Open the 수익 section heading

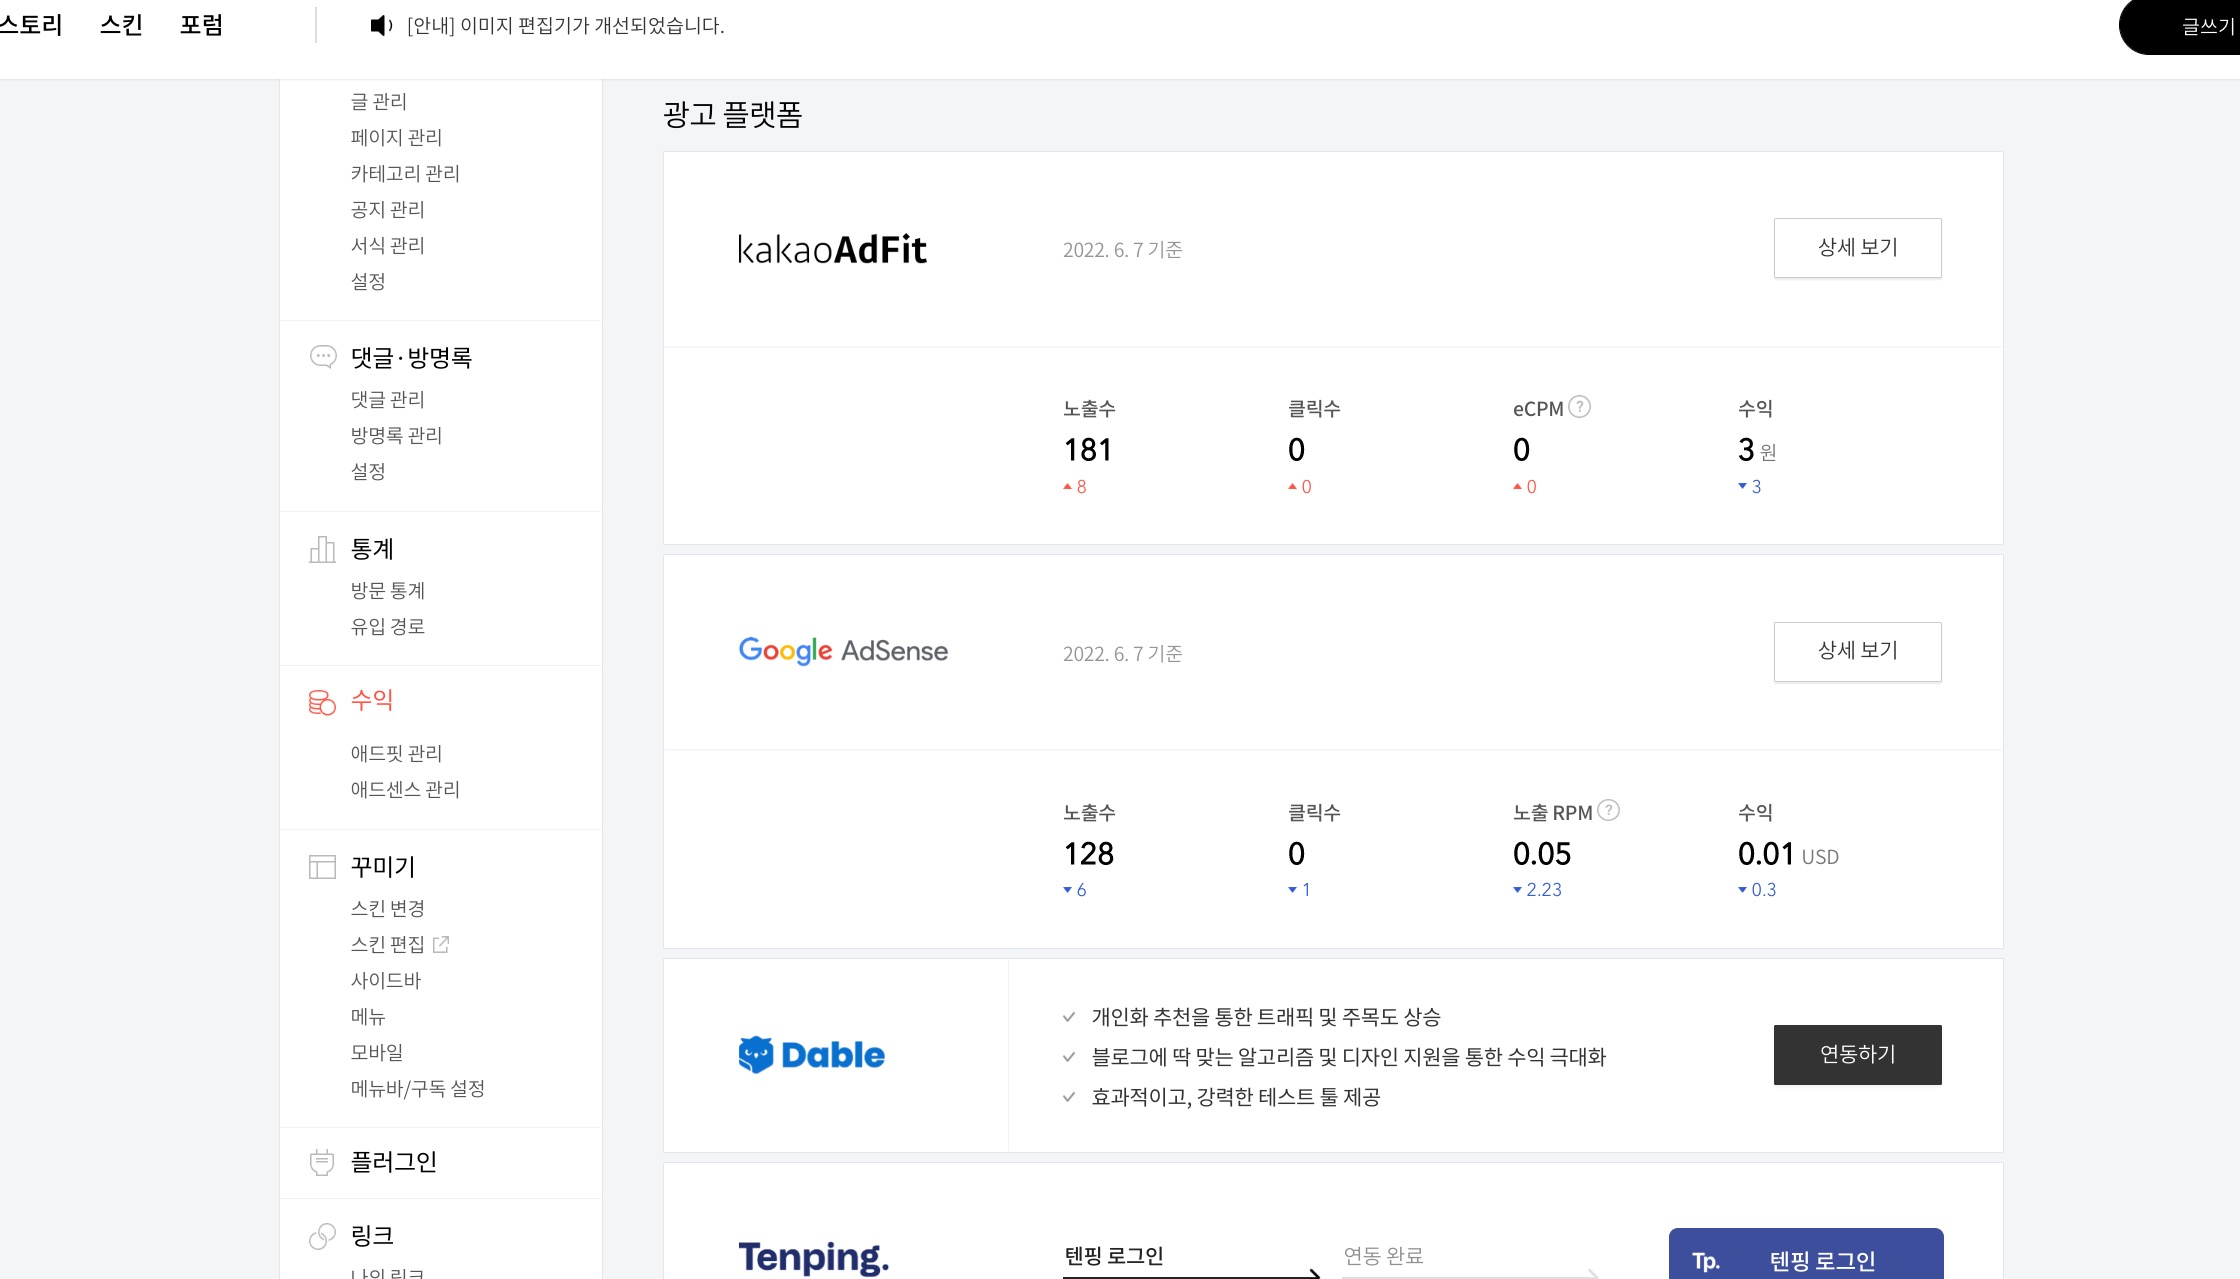[x=372, y=700]
